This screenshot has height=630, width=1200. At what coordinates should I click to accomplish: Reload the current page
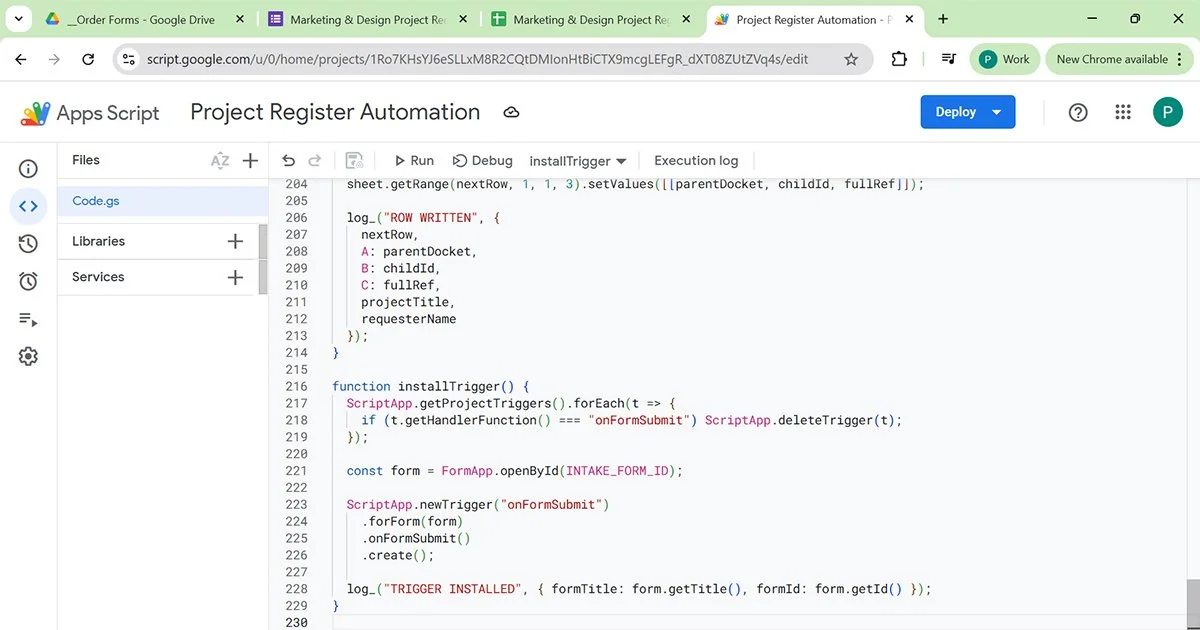88,59
